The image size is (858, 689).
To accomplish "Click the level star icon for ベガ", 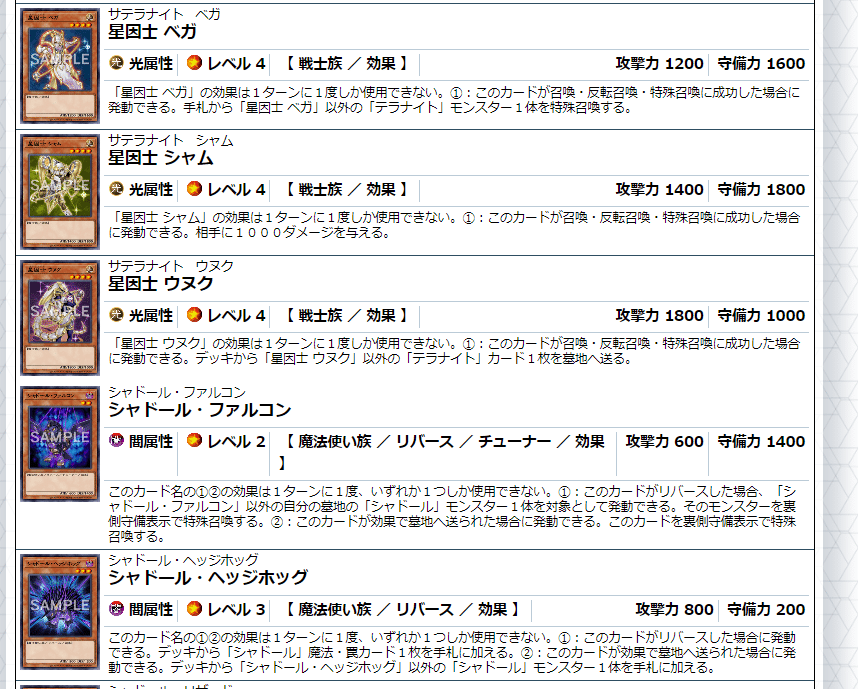I will (194, 63).
